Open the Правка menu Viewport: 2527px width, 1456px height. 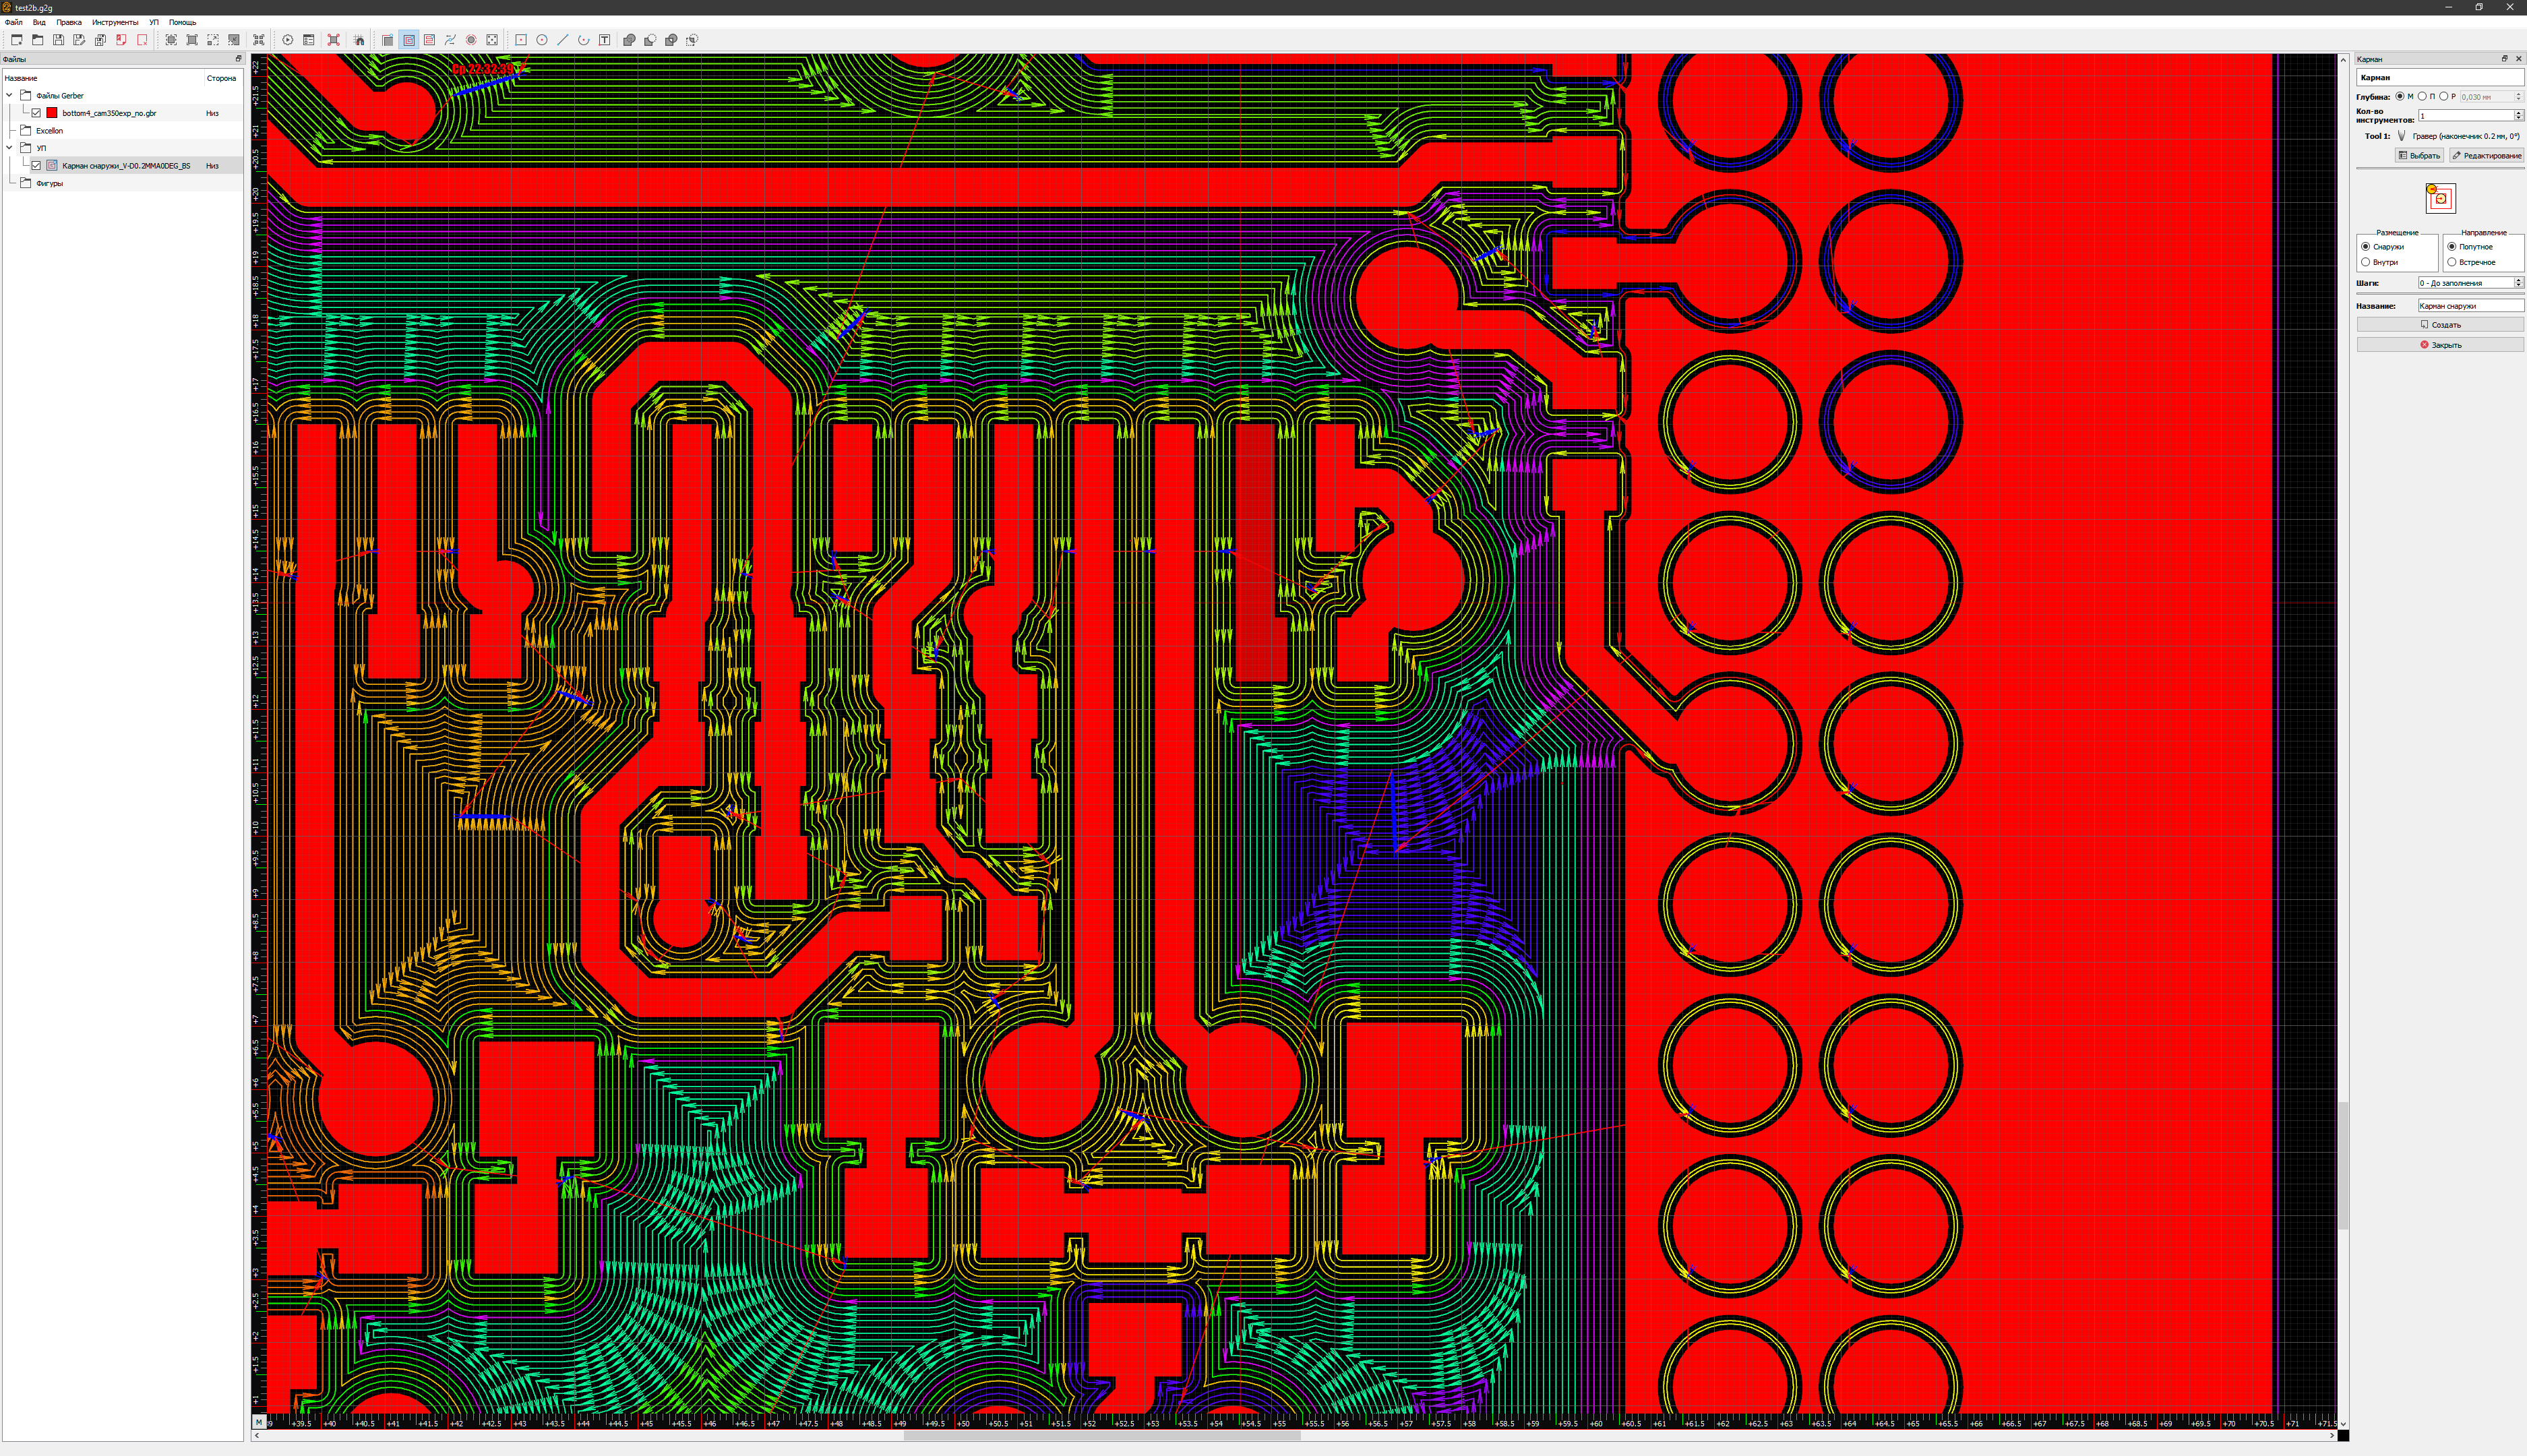[x=69, y=22]
